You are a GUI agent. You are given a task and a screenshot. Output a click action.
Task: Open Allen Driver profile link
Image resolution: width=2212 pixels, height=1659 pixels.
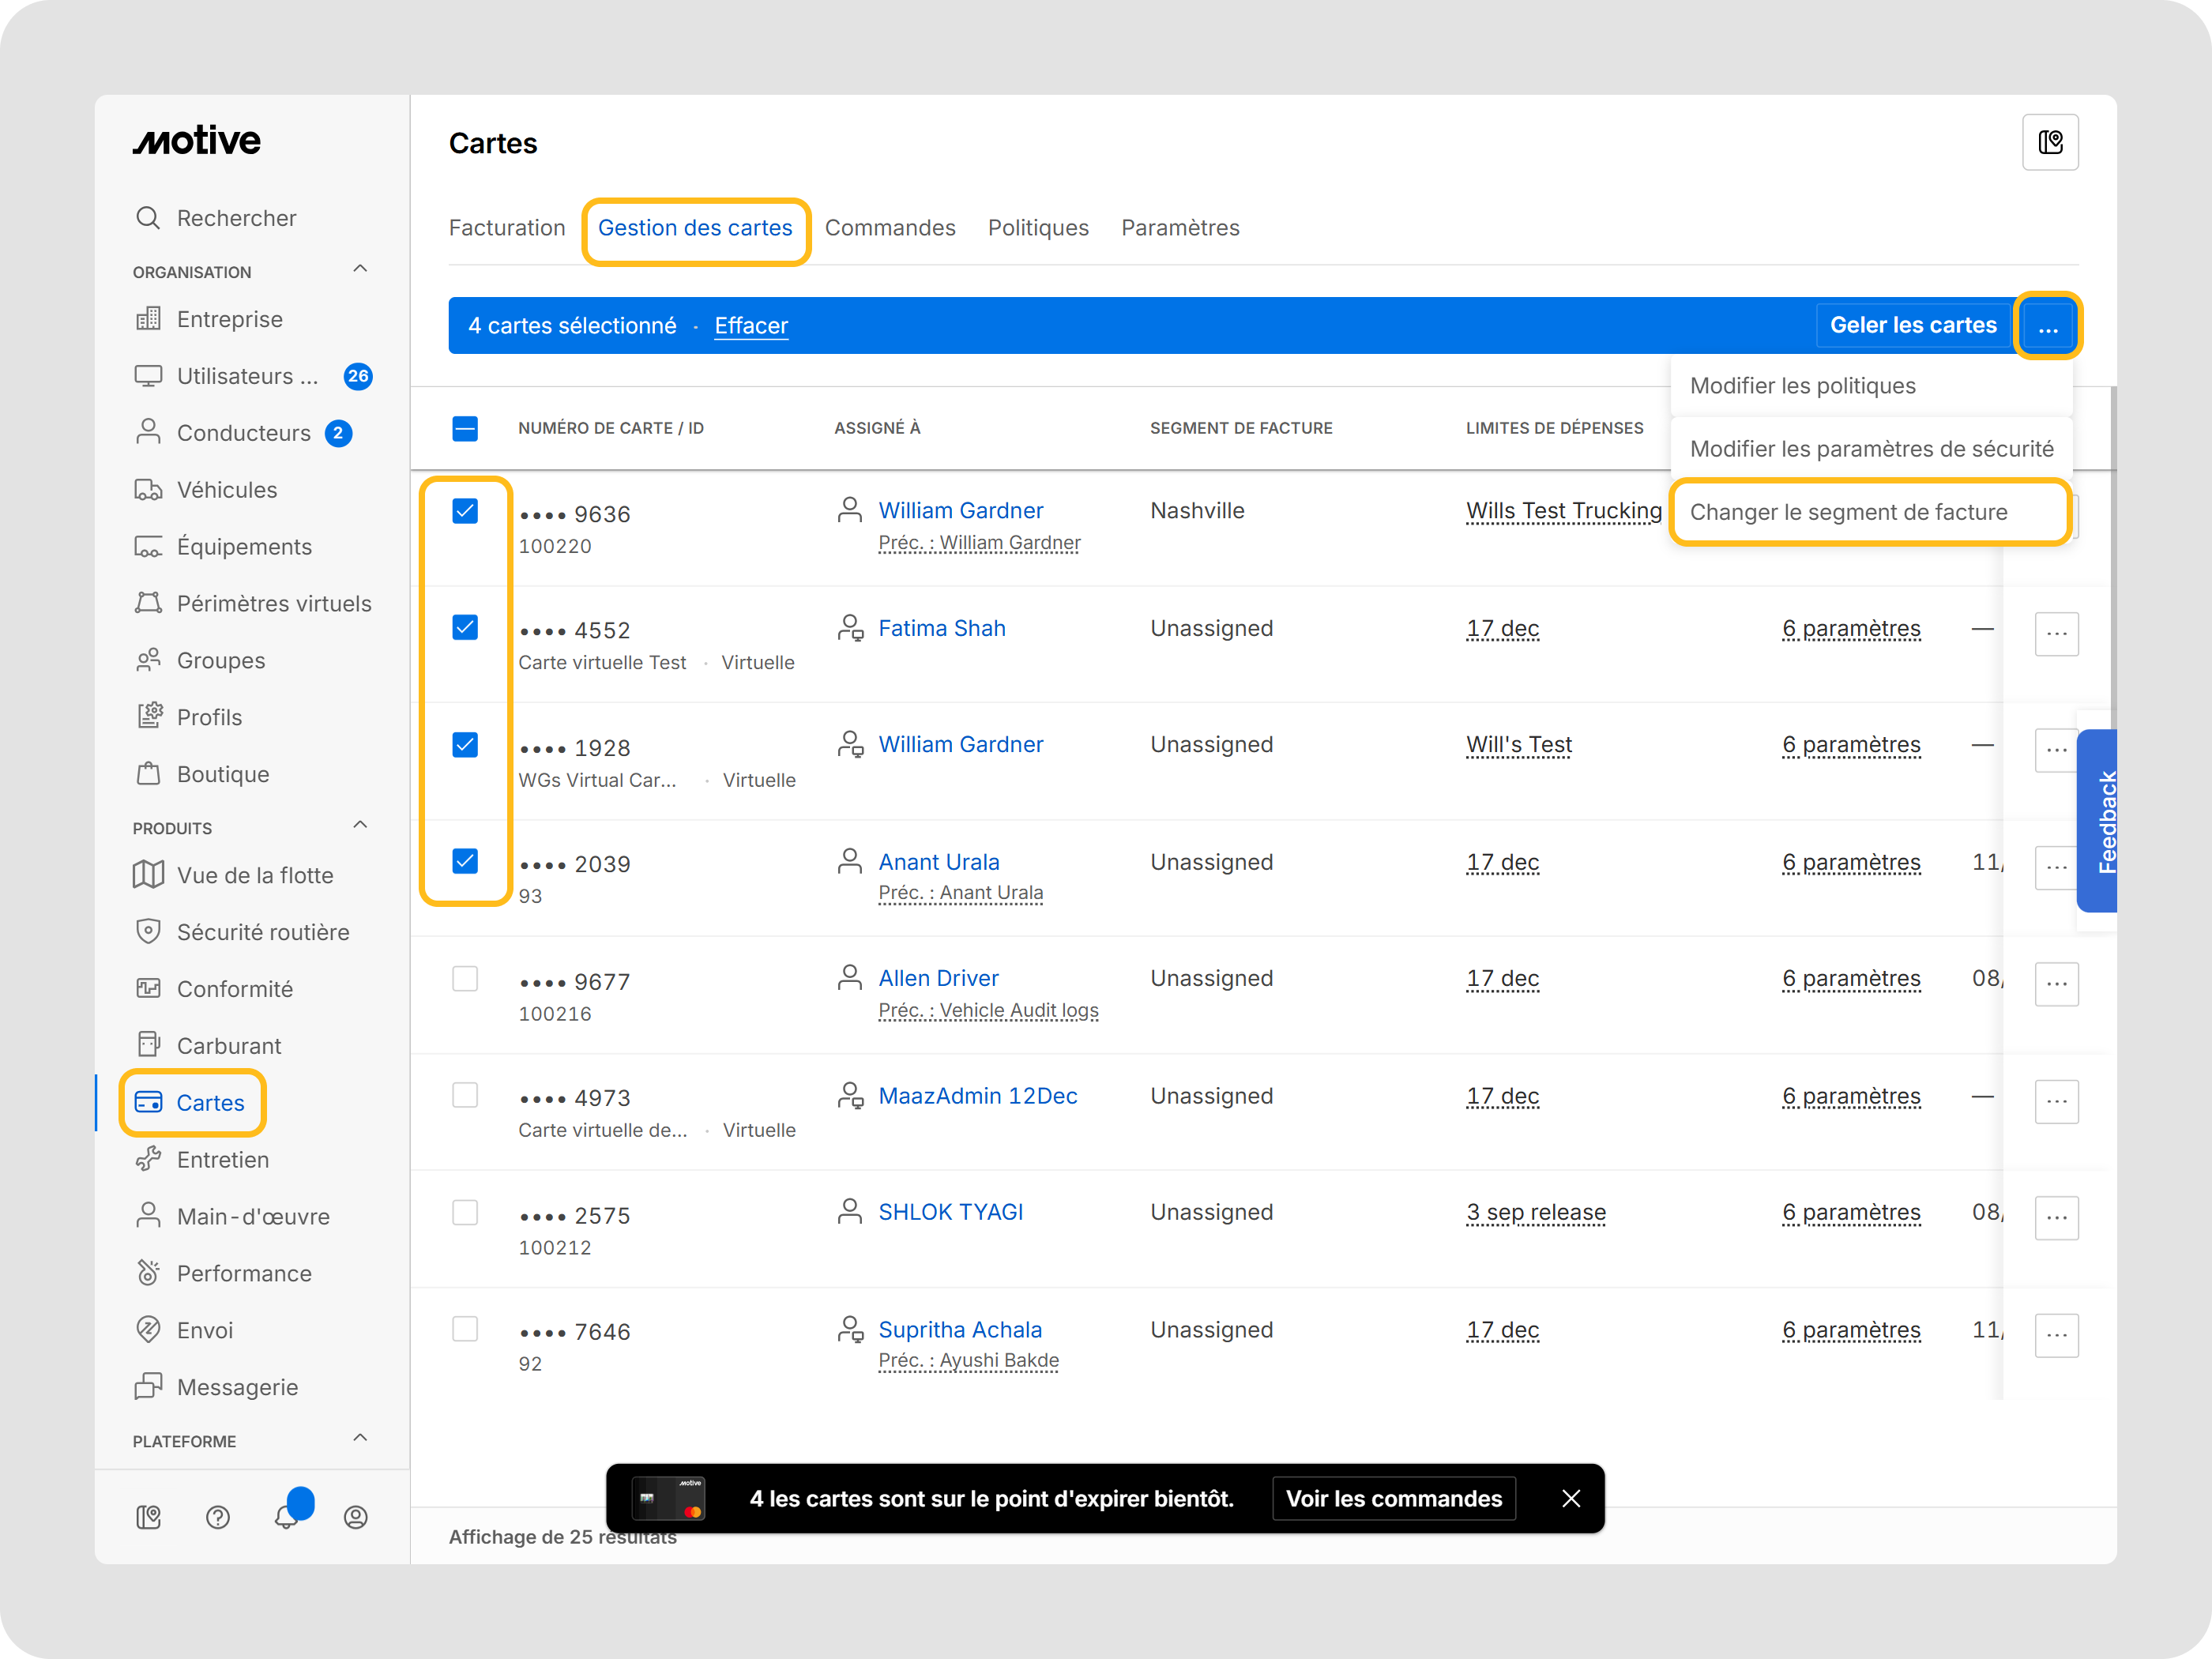939,978
